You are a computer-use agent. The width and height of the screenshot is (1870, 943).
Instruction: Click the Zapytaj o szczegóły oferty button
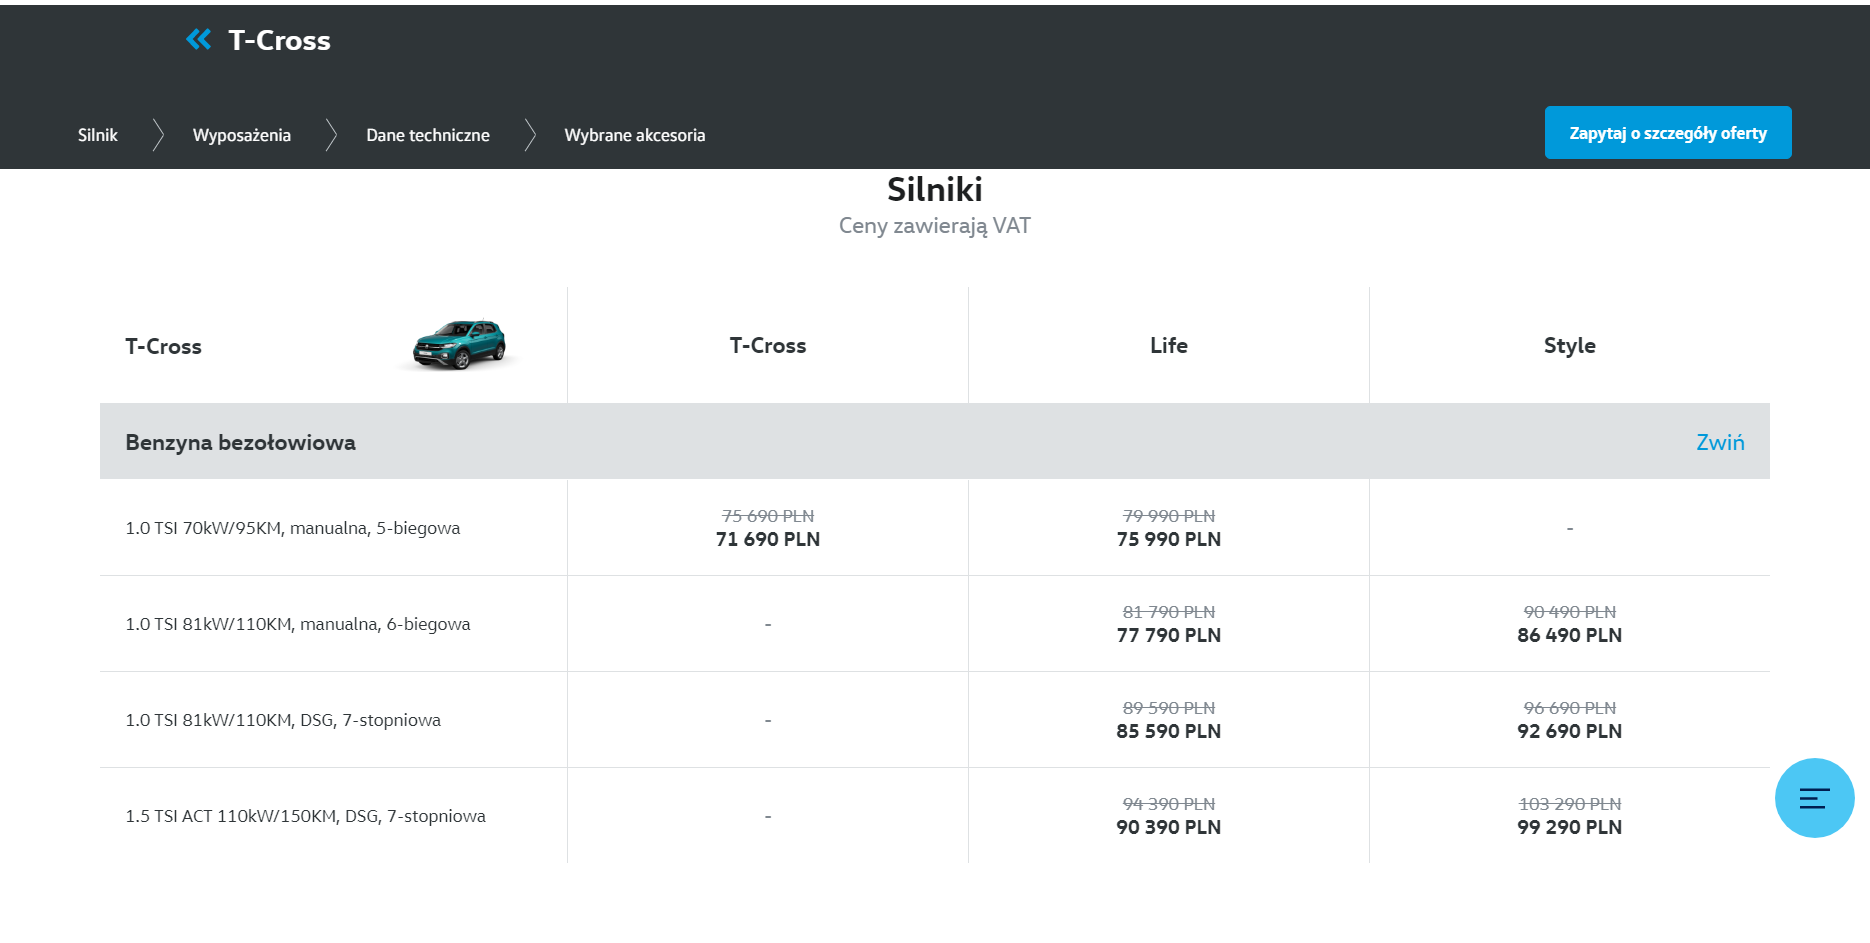click(1668, 132)
